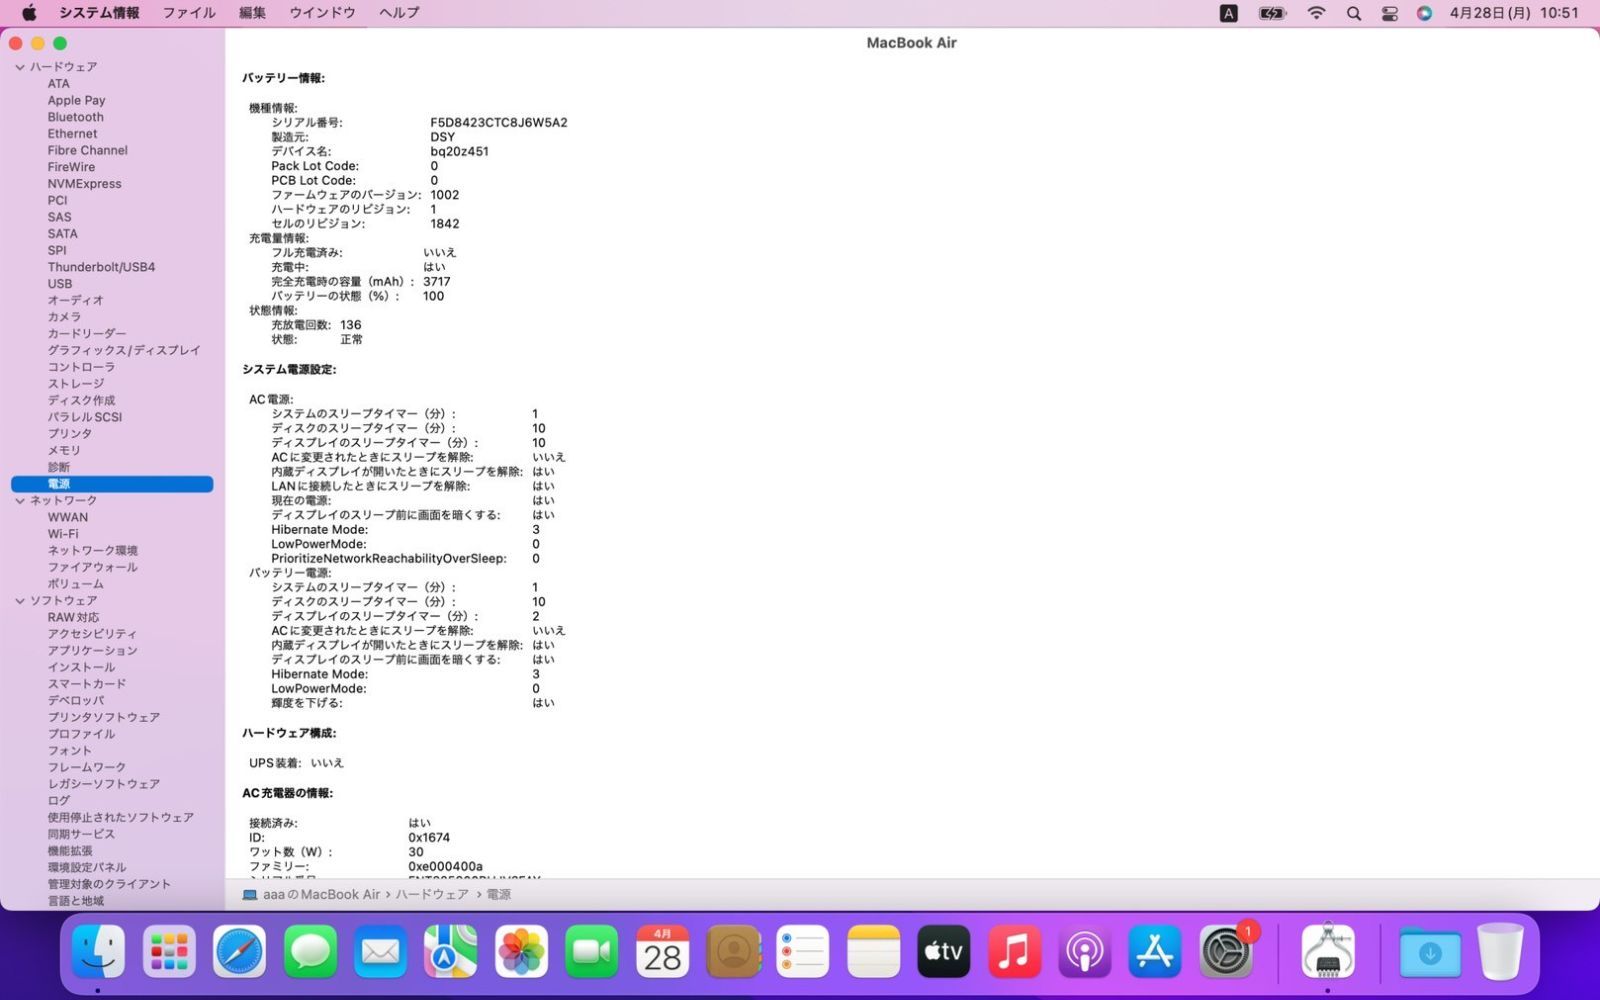
Task: Select Ethernet in sidebar
Action: tap(73, 134)
